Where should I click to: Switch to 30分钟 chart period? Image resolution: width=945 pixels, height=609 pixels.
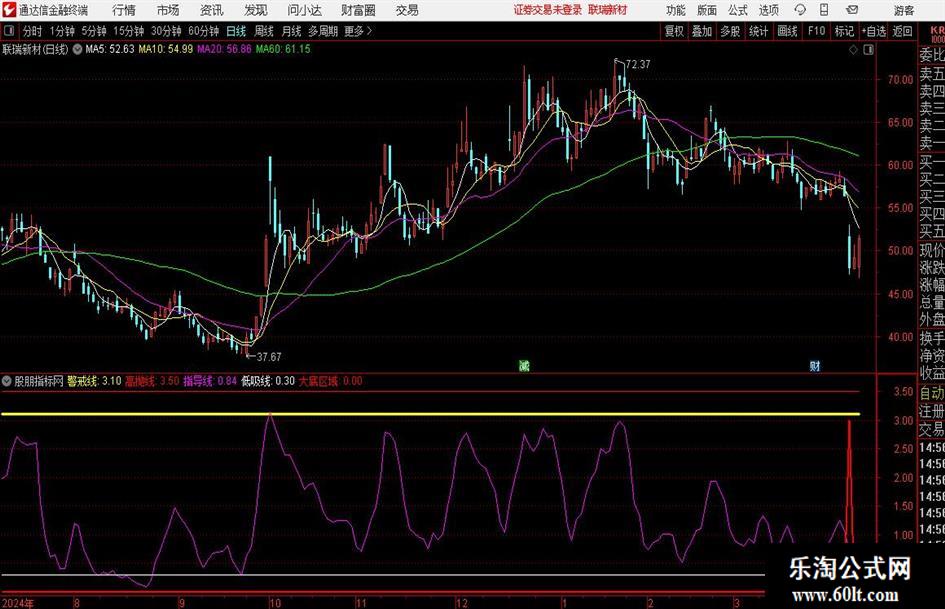(x=166, y=31)
